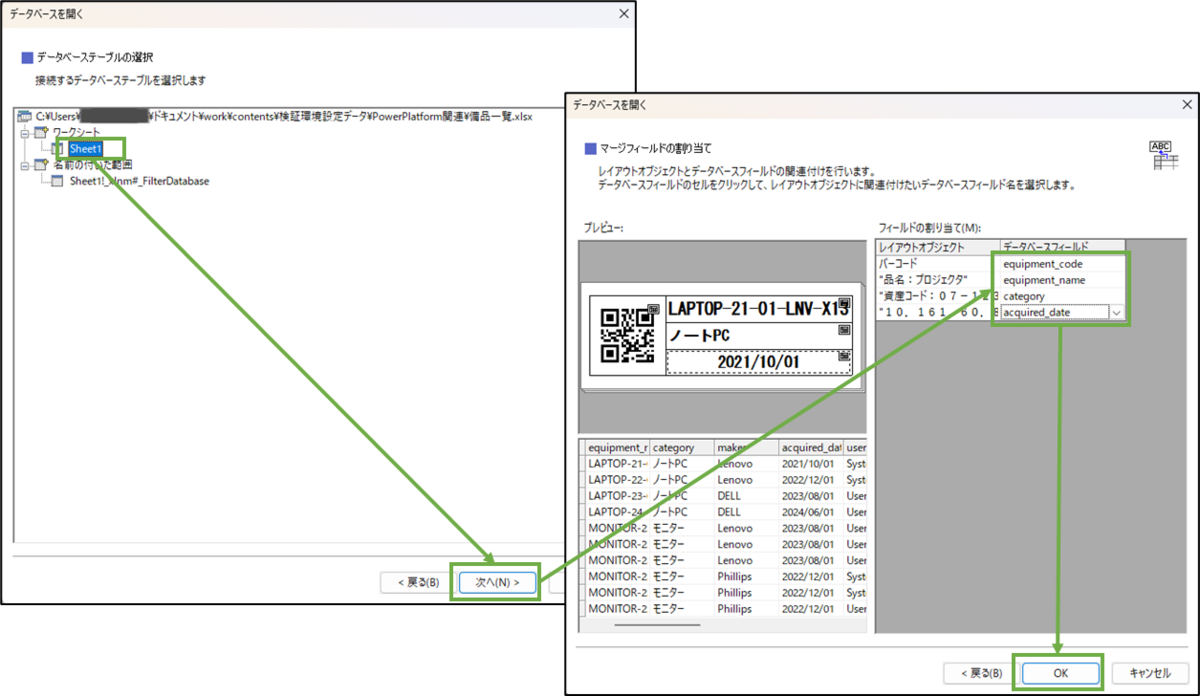Select the "品名：プロジェクタ" layout object row

click(937, 280)
